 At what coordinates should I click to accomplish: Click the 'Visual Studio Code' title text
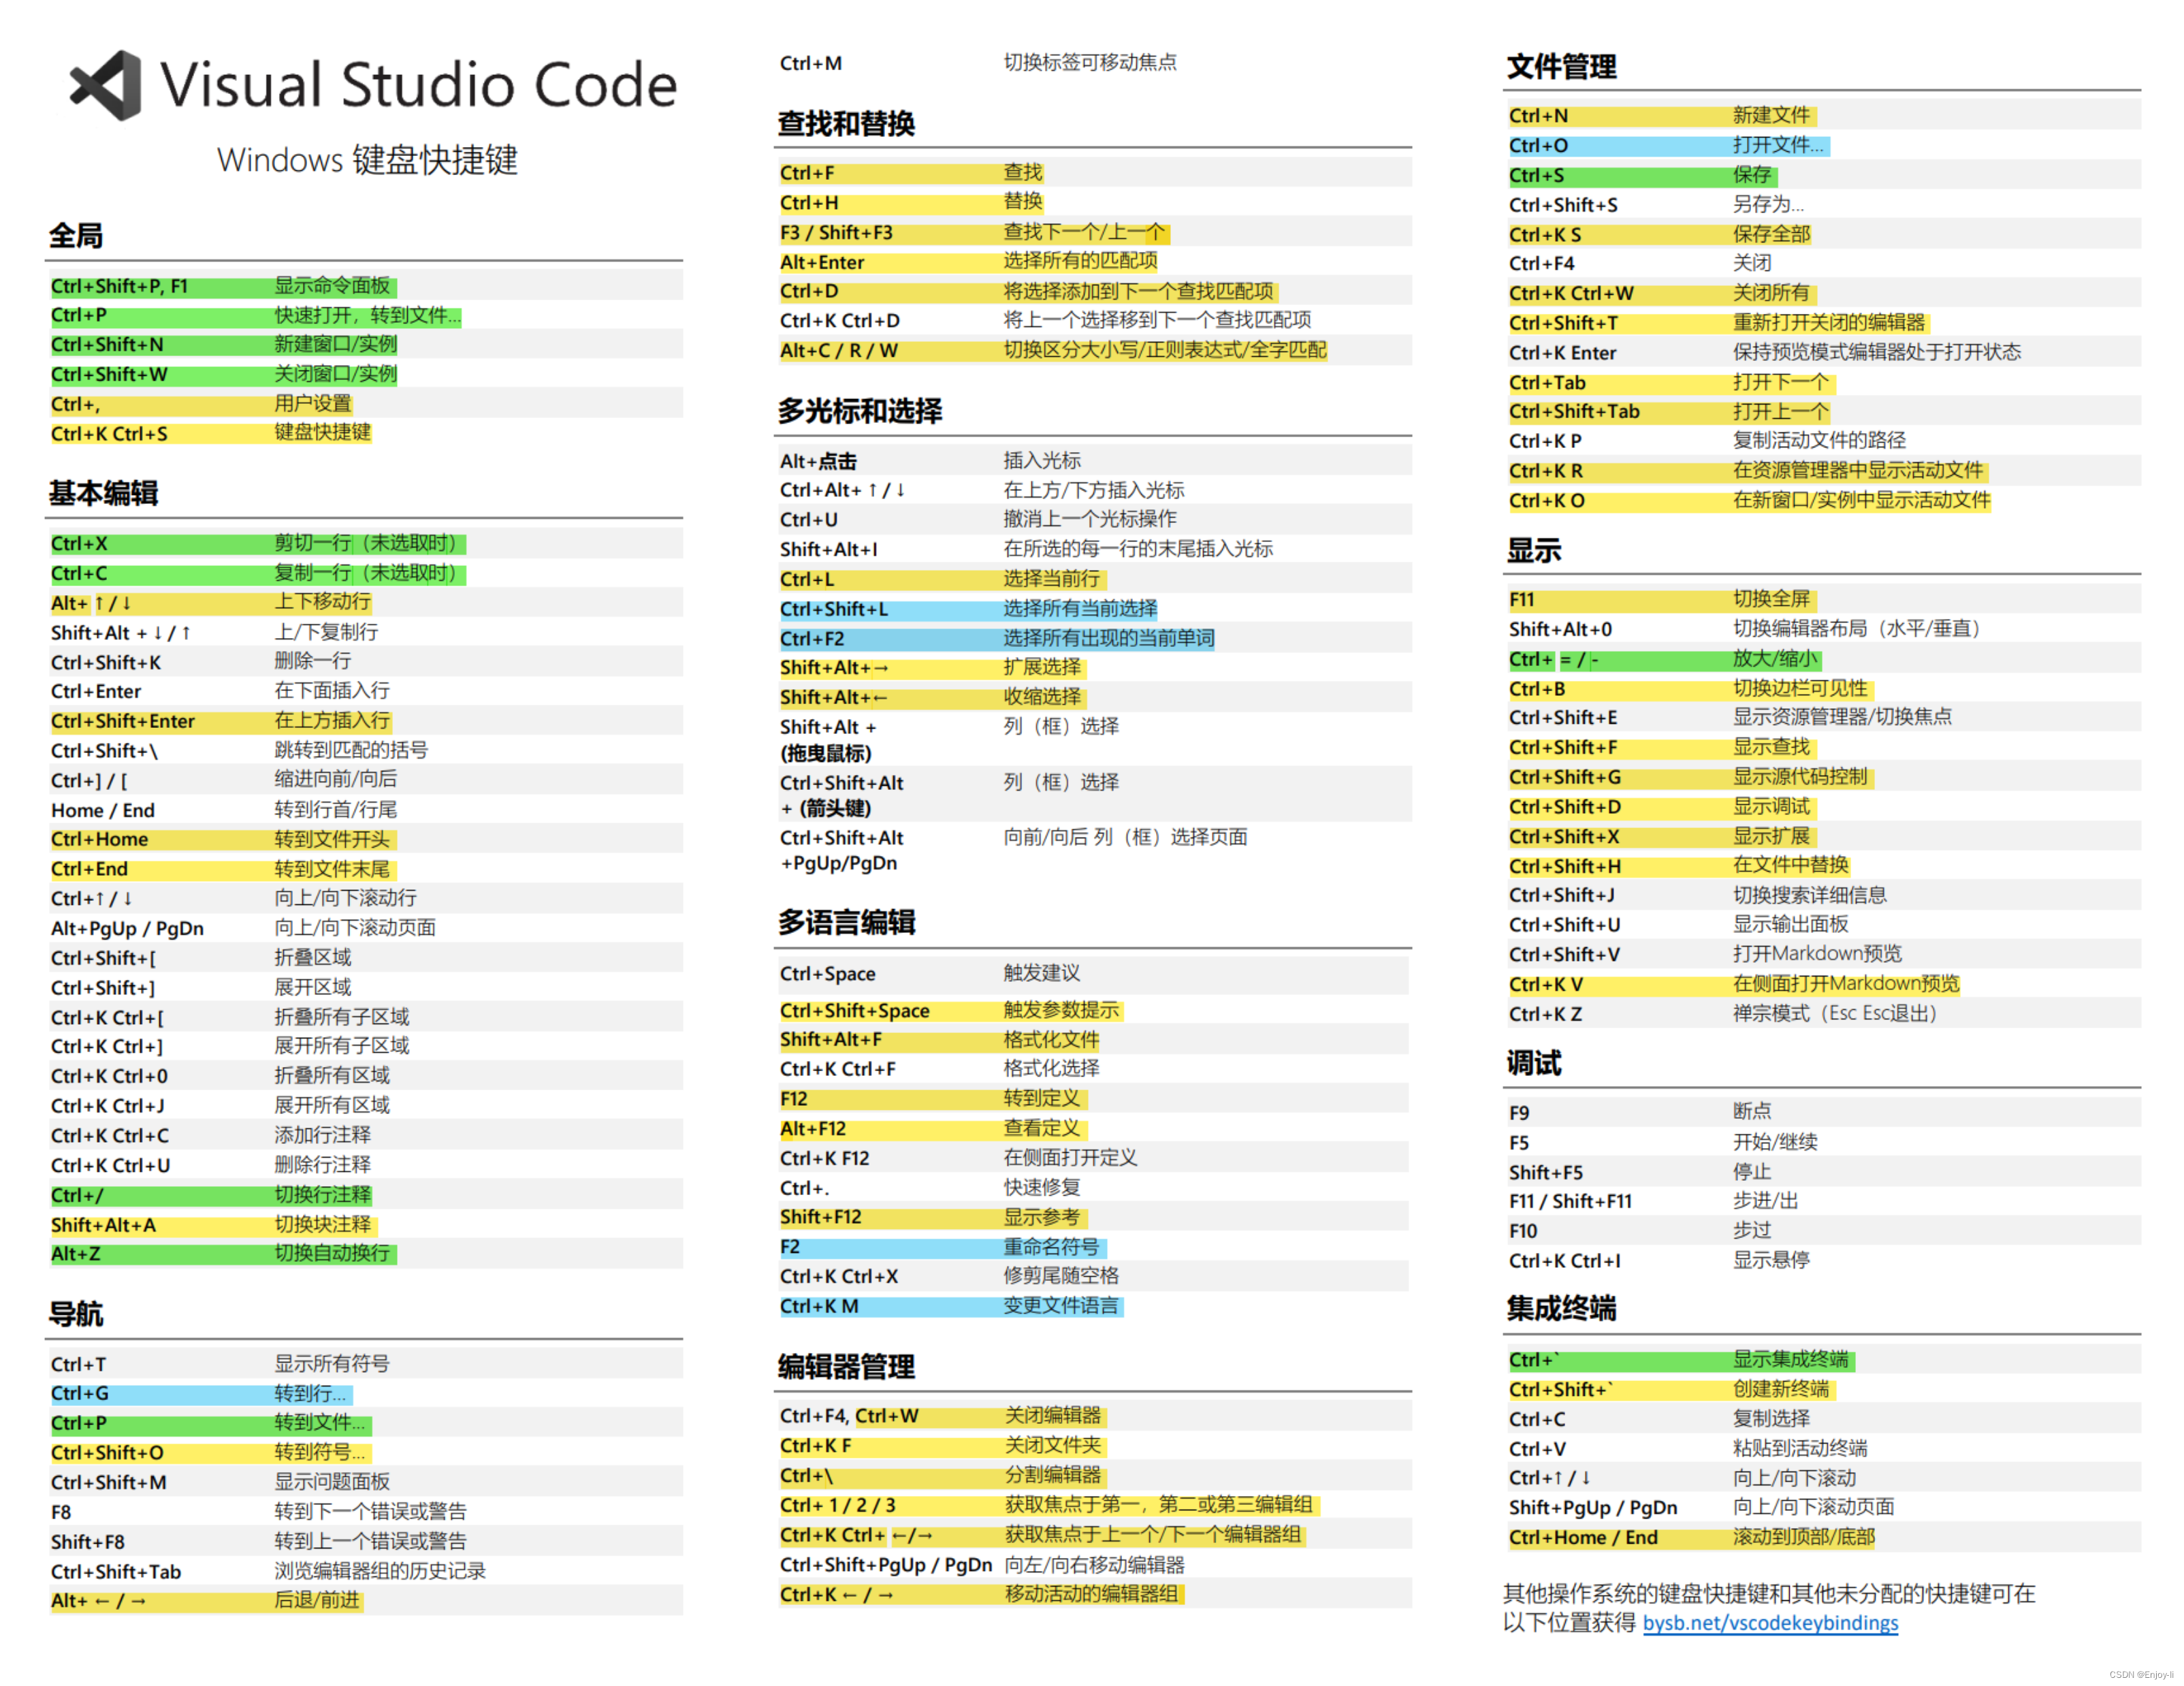(419, 84)
